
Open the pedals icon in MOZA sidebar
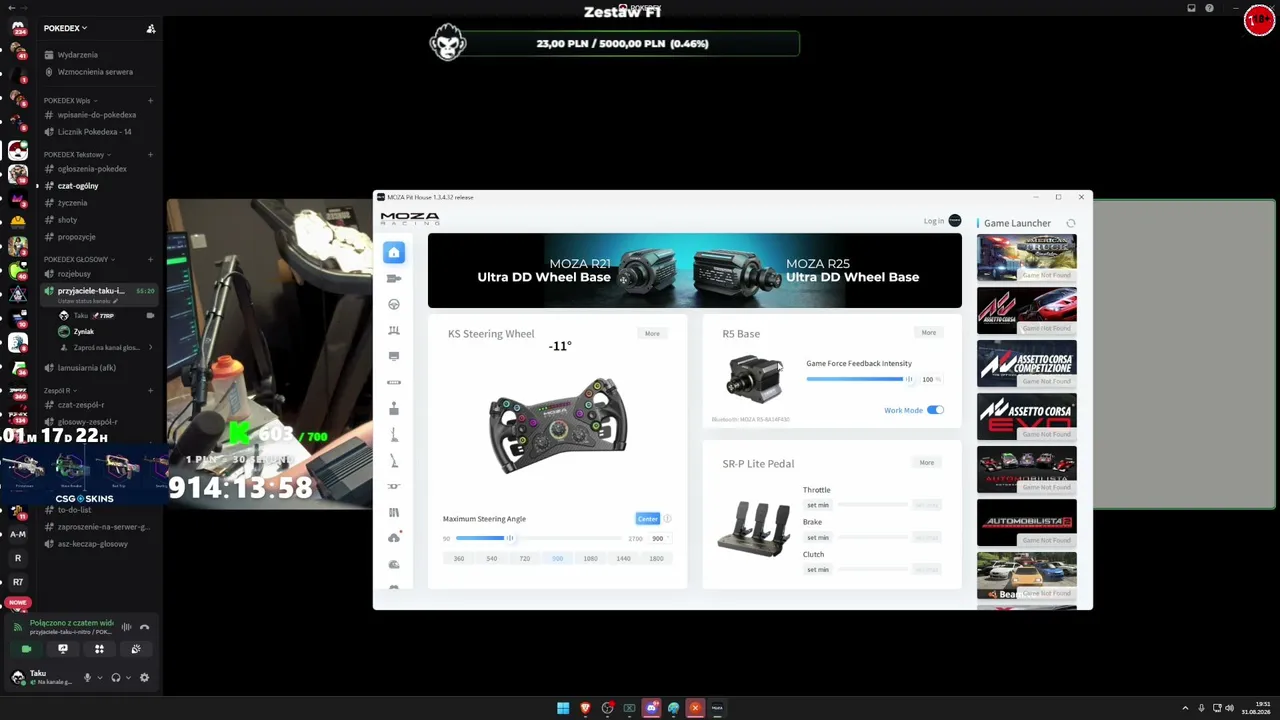tap(394, 330)
